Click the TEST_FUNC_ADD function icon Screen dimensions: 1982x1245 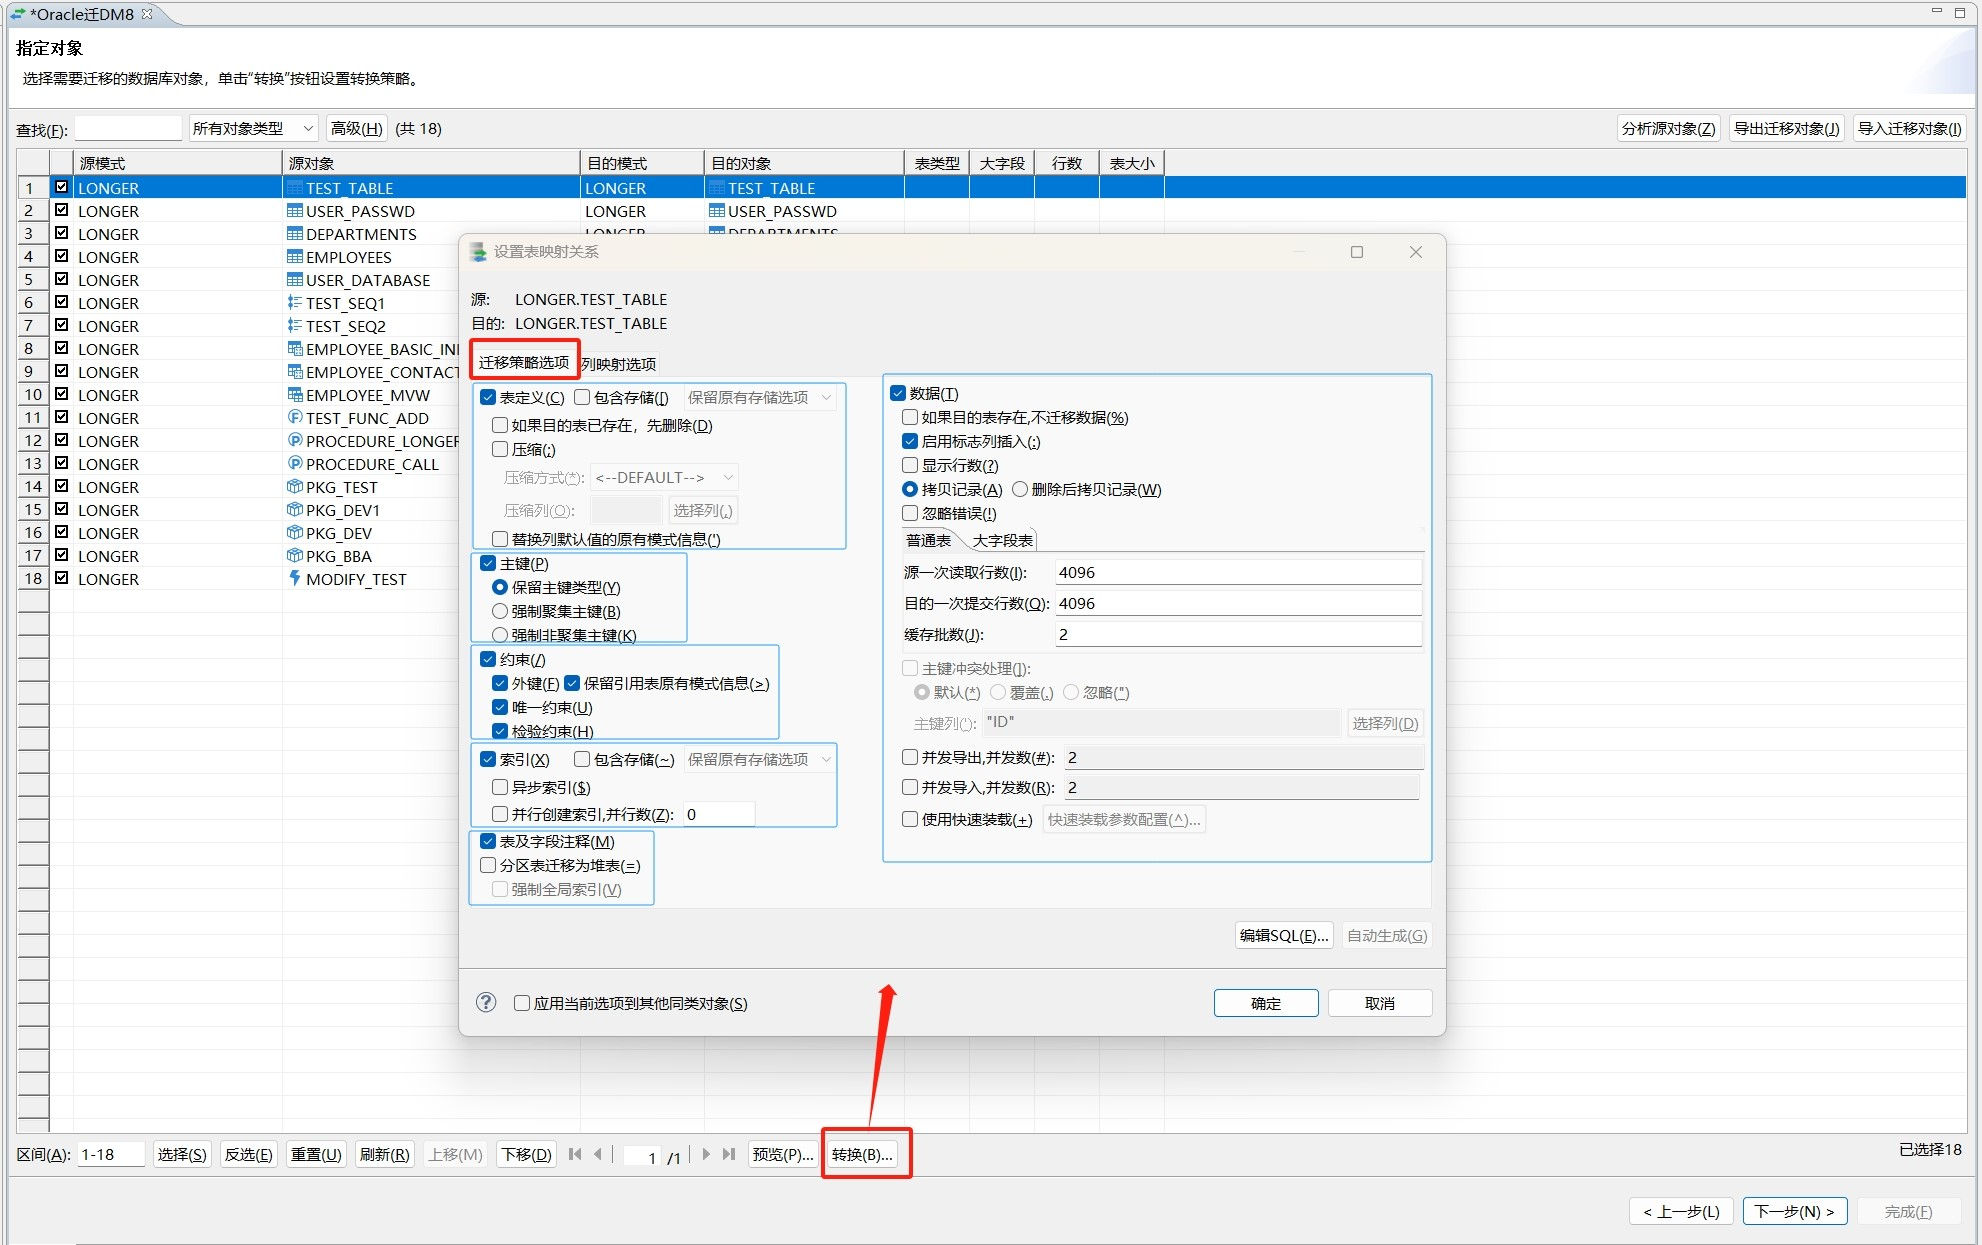coord(295,418)
